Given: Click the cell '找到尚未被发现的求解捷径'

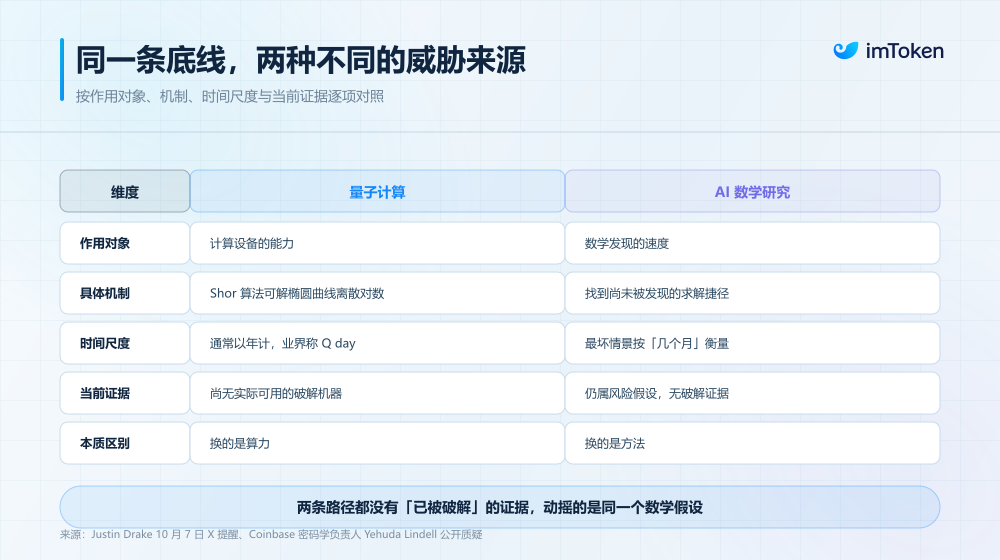Looking at the screenshot, I should tap(752, 293).
